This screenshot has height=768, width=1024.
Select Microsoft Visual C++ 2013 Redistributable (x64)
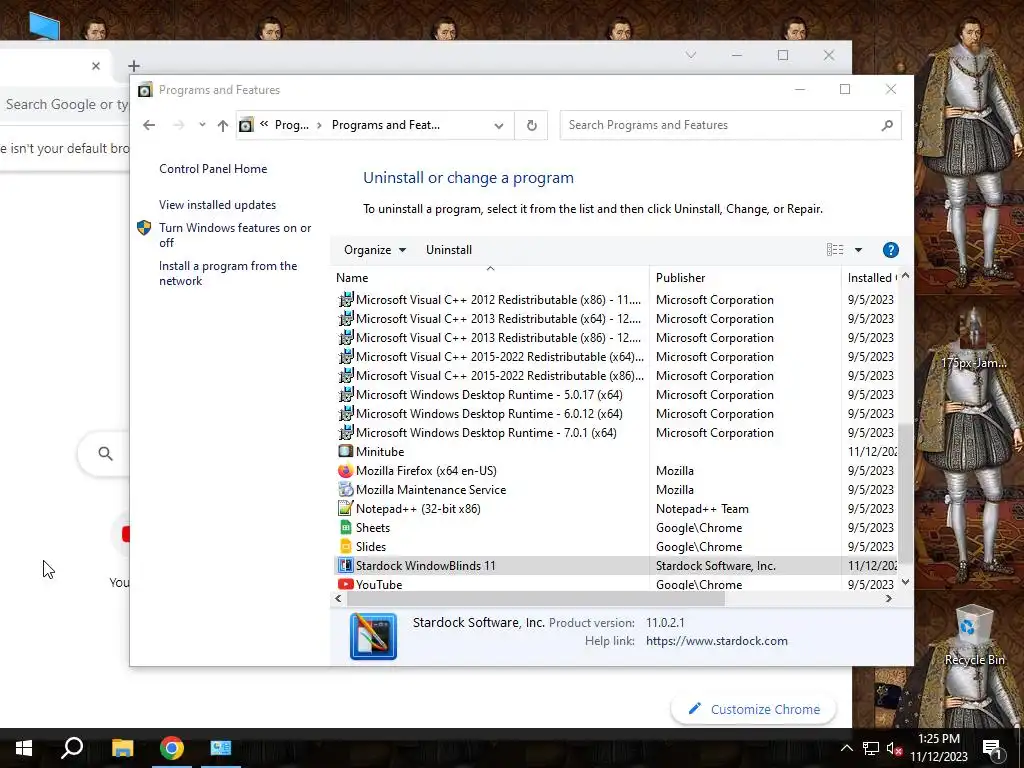coord(498,318)
